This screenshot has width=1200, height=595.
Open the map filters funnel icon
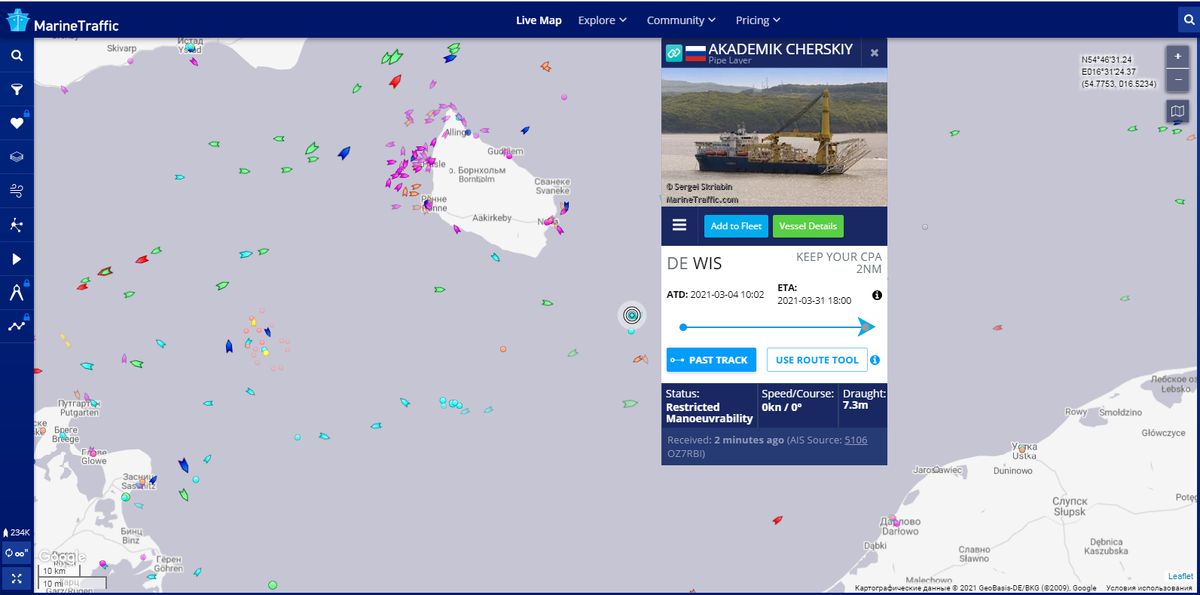[17, 90]
